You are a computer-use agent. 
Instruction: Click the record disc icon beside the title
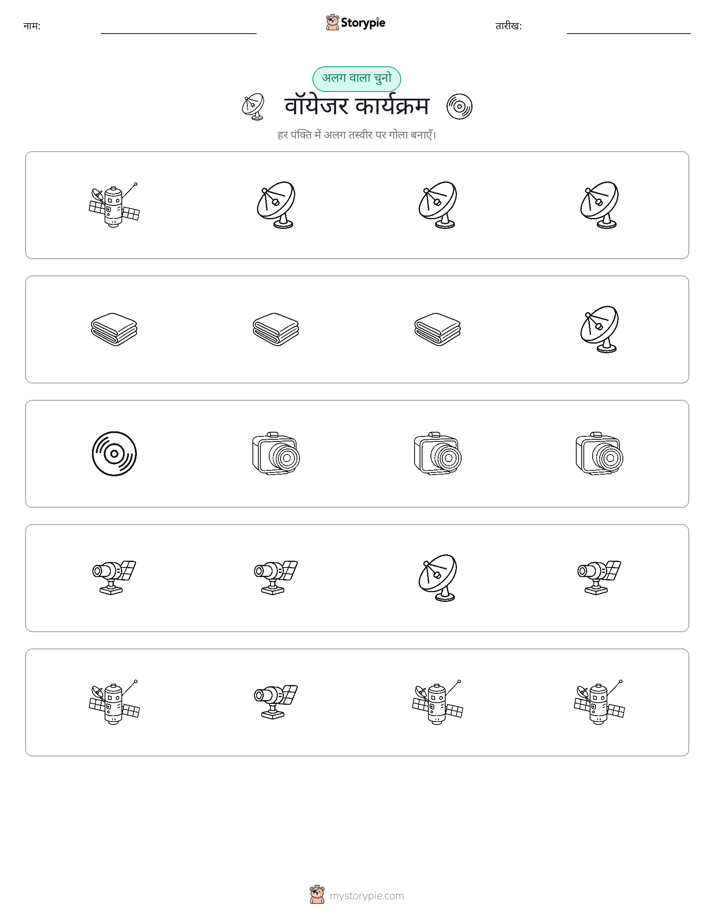(459, 107)
